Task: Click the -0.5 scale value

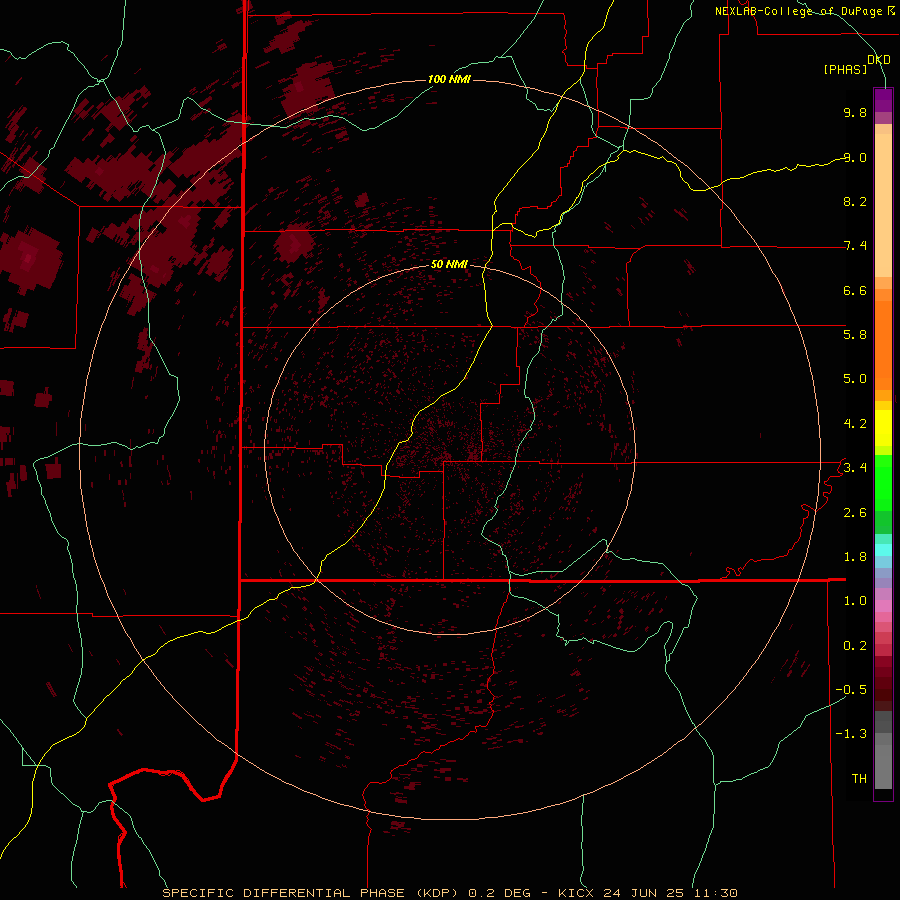Action: pos(851,690)
